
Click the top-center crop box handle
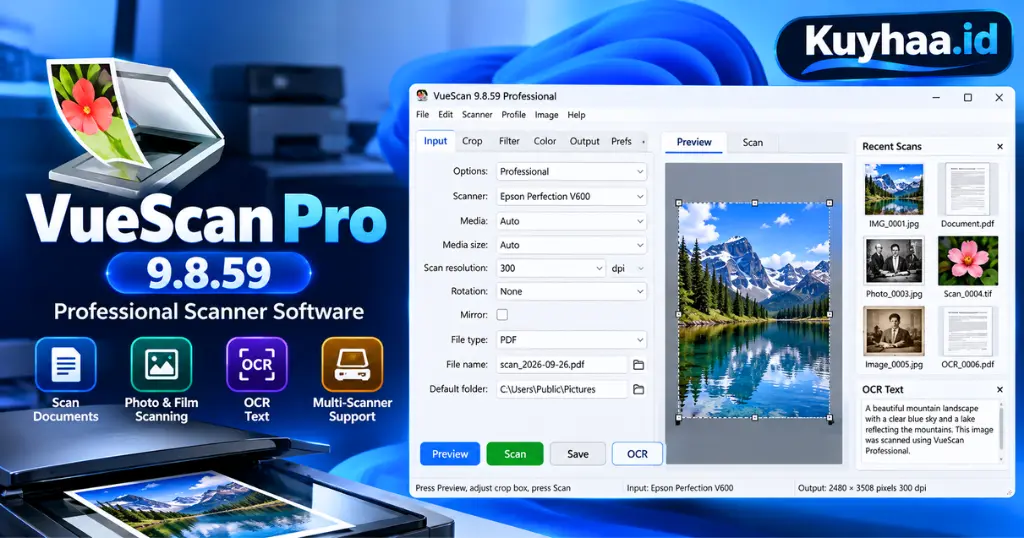pyautogui.click(x=754, y=203)
